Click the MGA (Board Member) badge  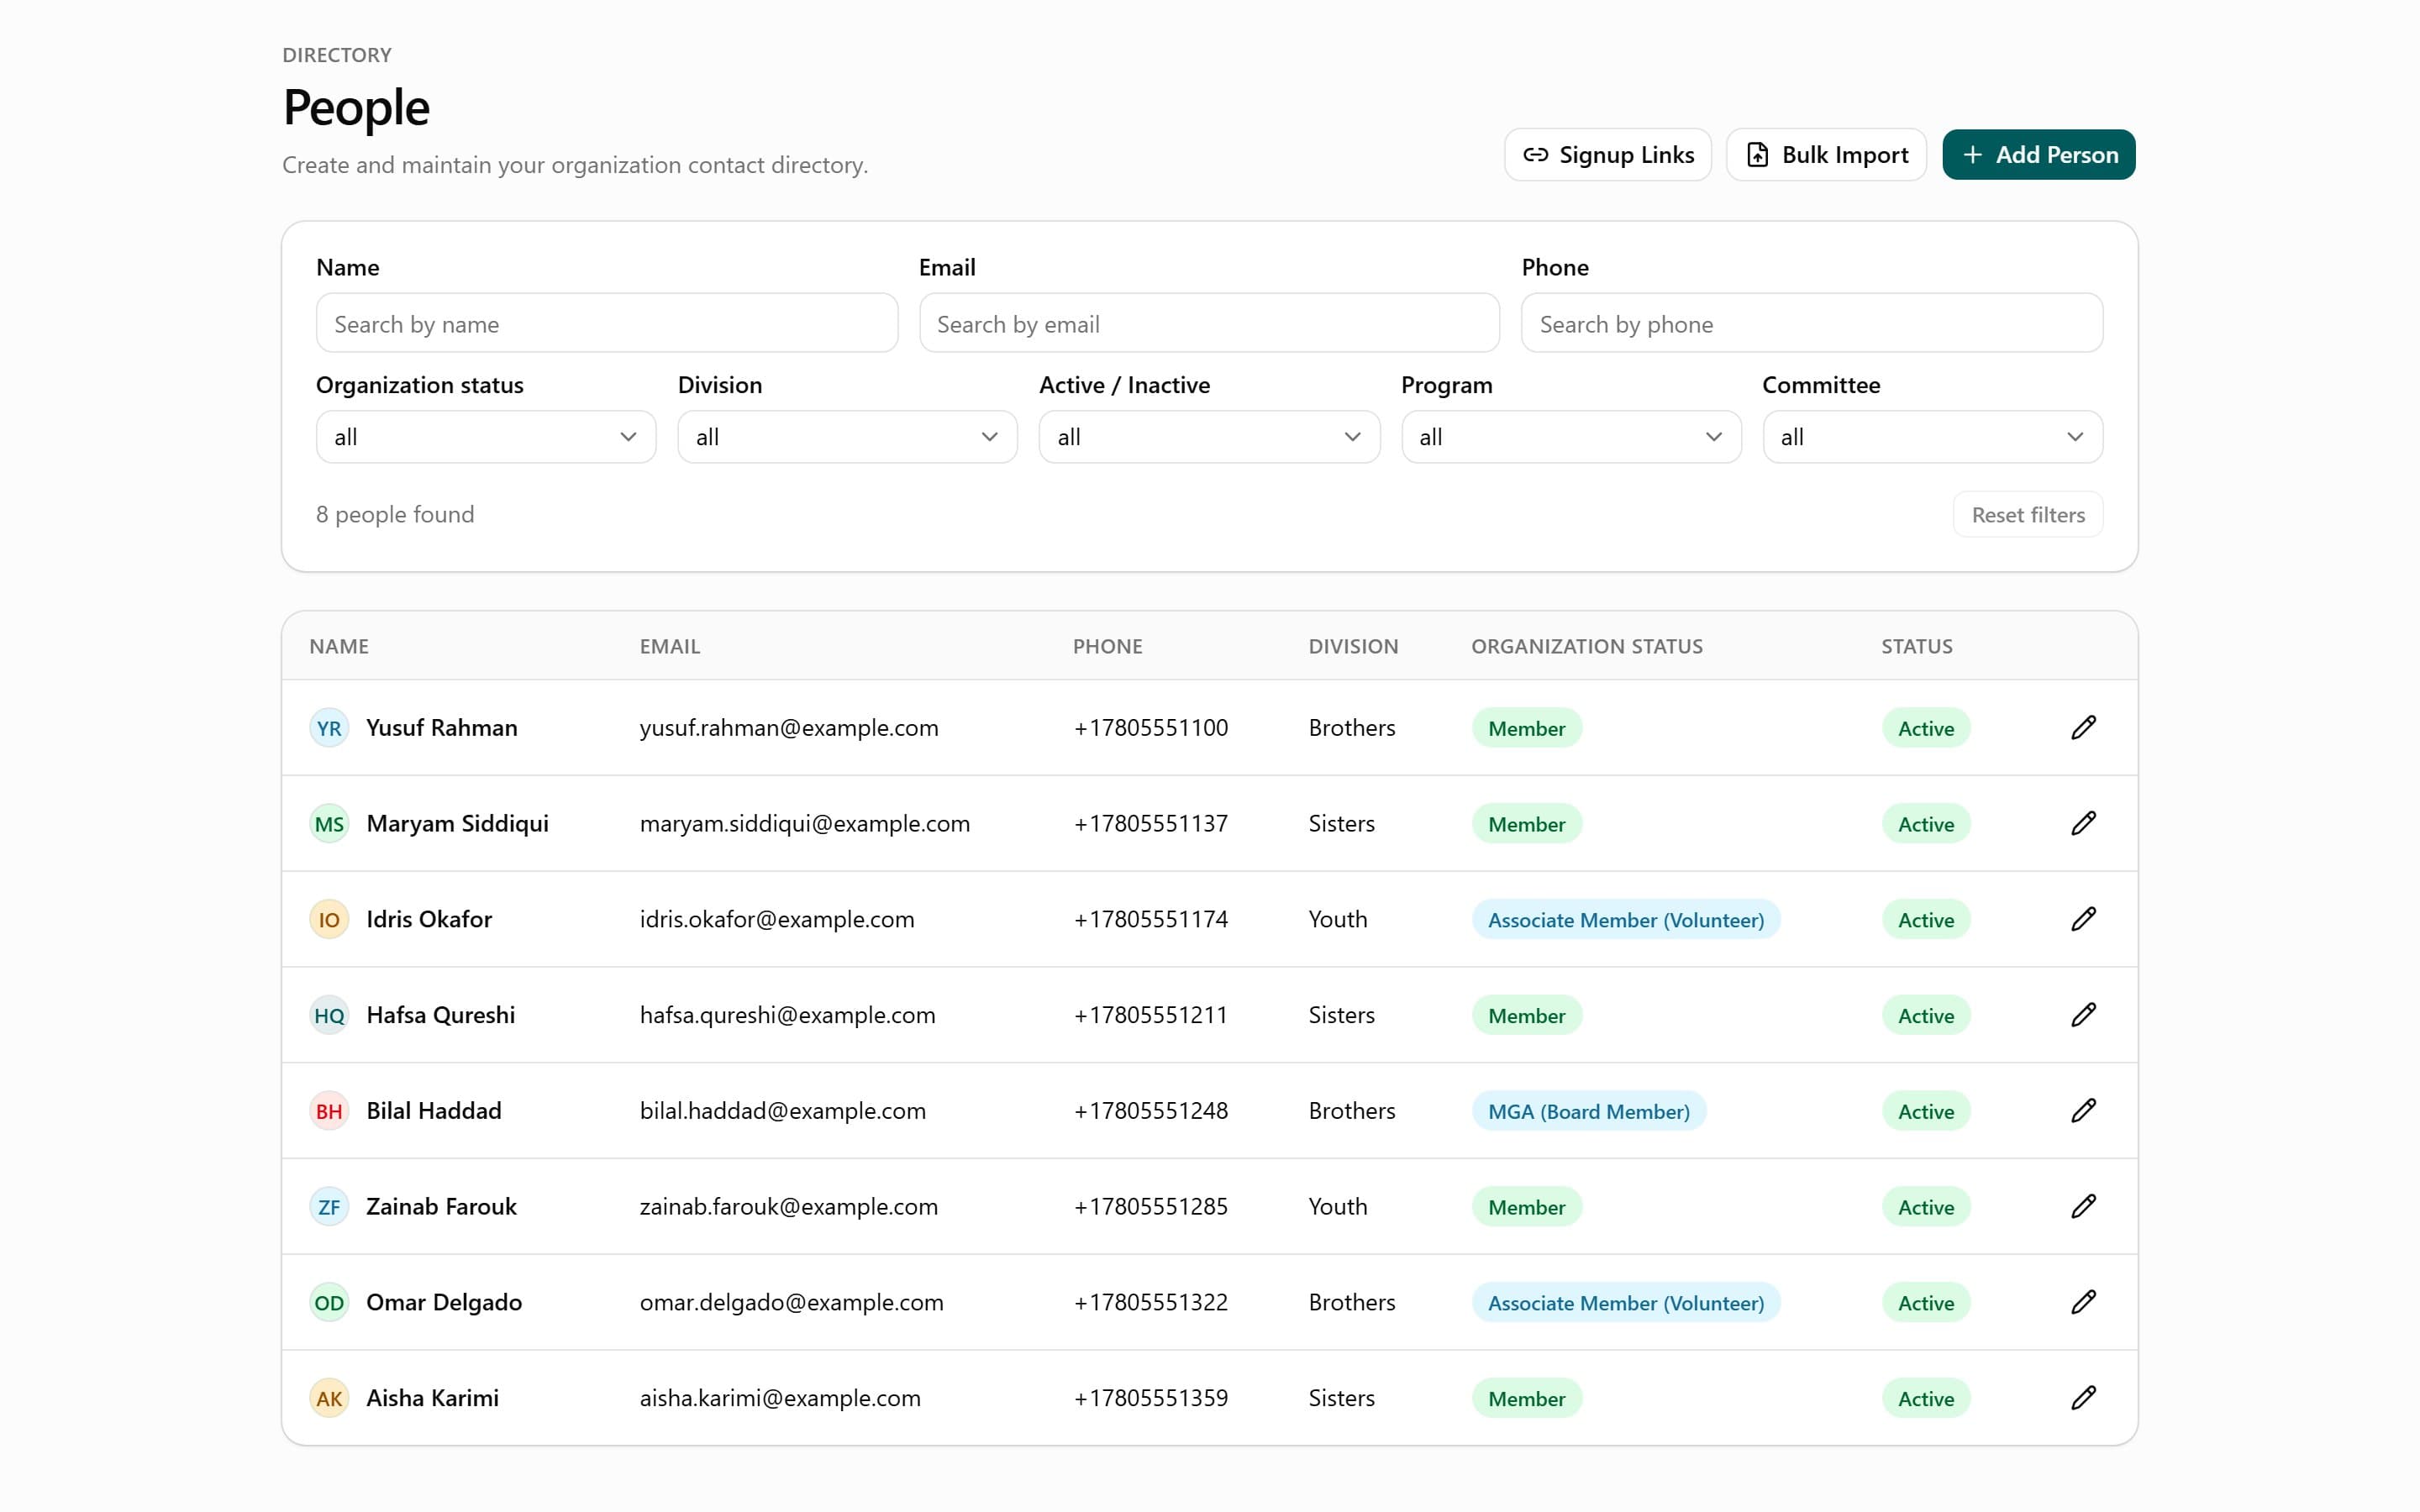pos(1589,1111)
